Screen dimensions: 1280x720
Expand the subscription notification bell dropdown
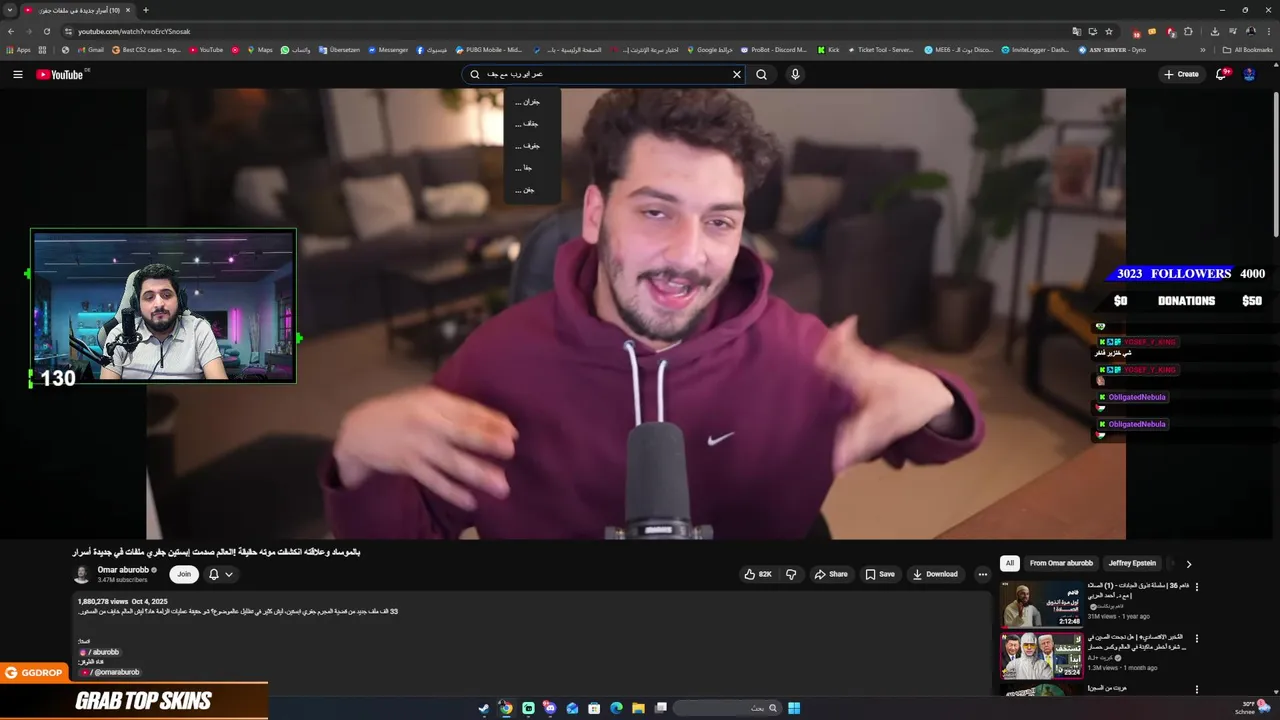[221, 574]
